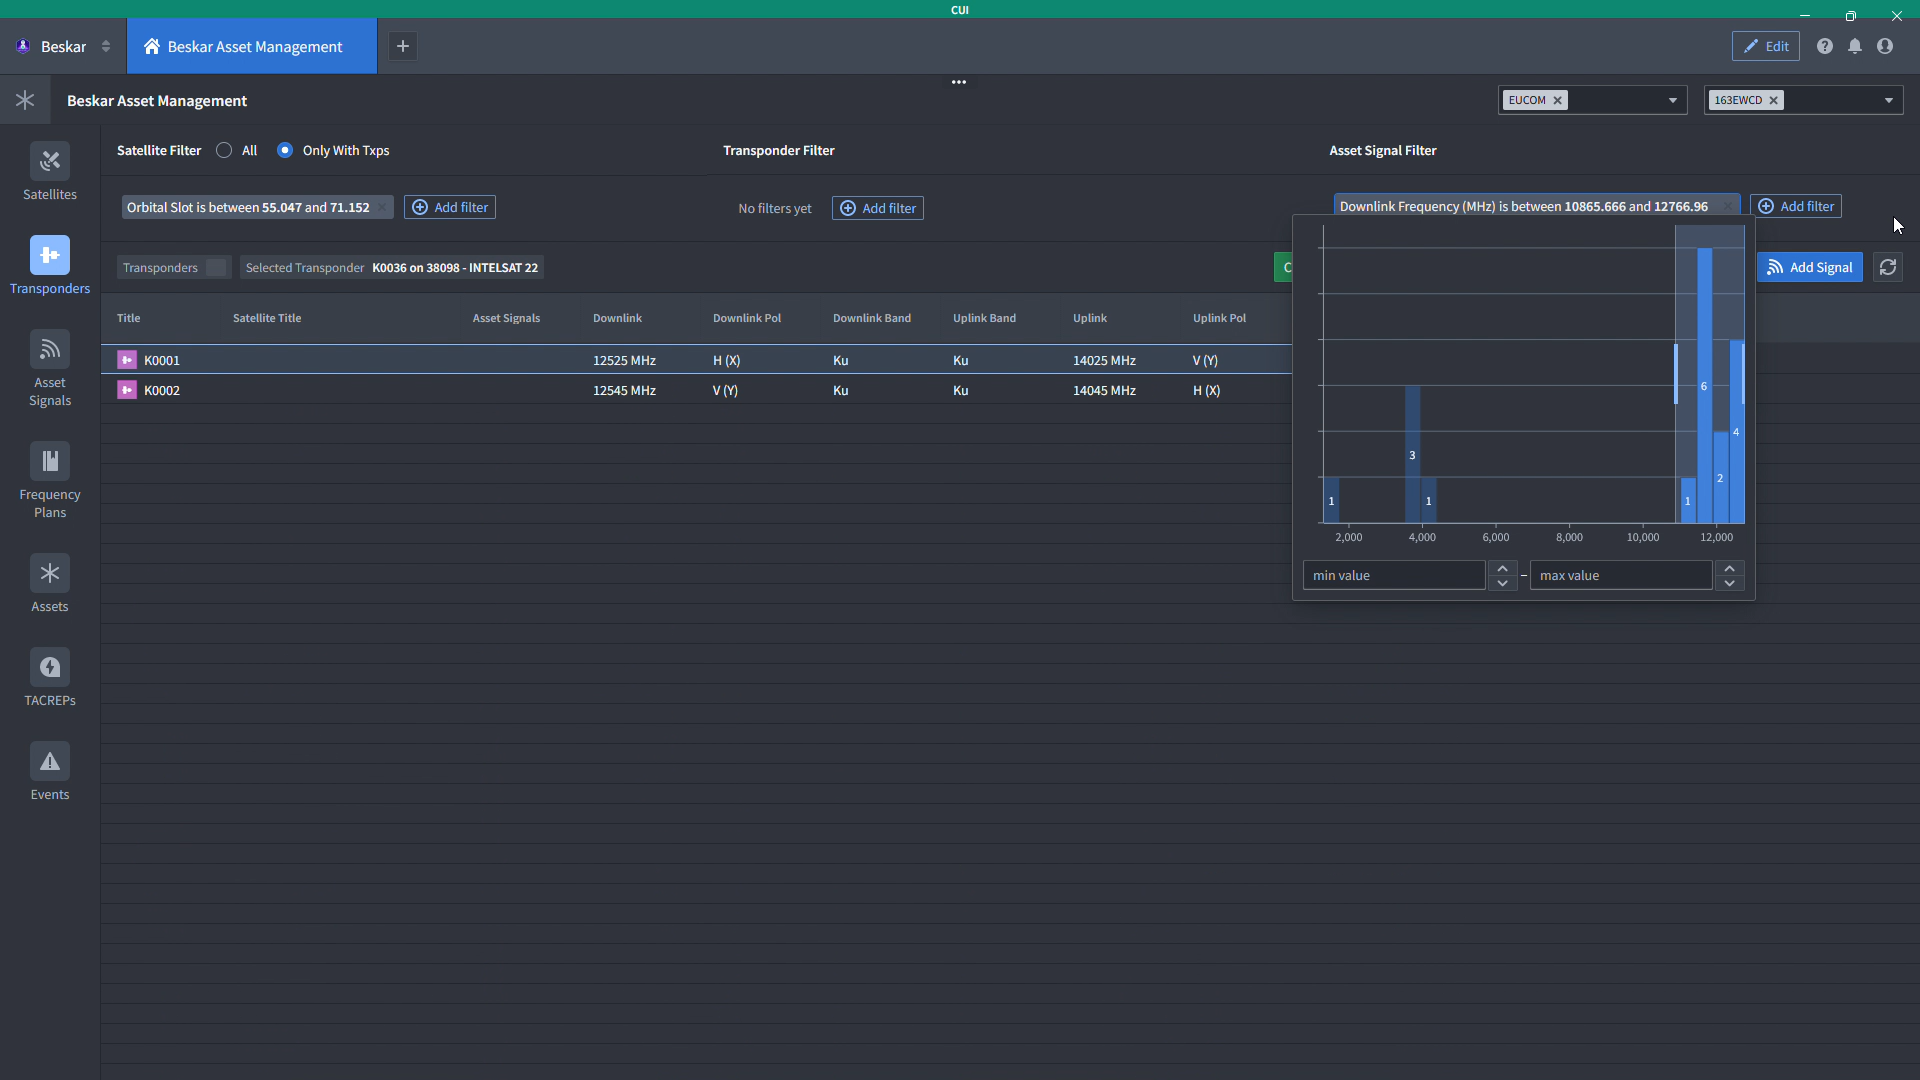Add filter under Transponder Filter
Viewport: 1920px width, 1080px height.
coord(878,208)
